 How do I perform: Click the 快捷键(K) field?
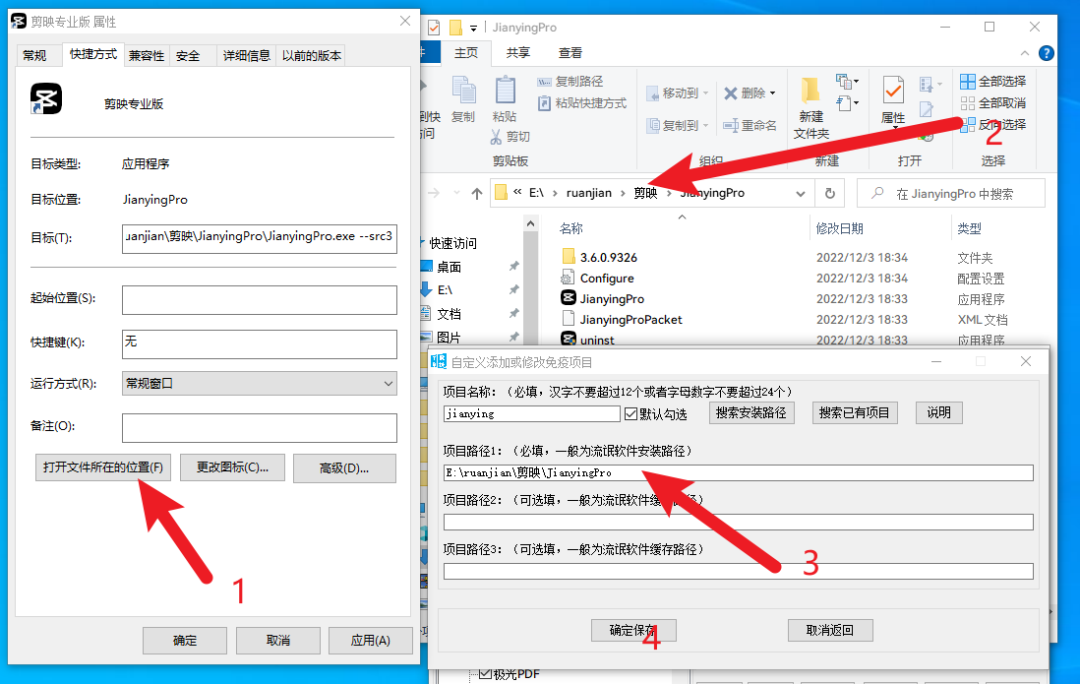click(x=259, y=344)
